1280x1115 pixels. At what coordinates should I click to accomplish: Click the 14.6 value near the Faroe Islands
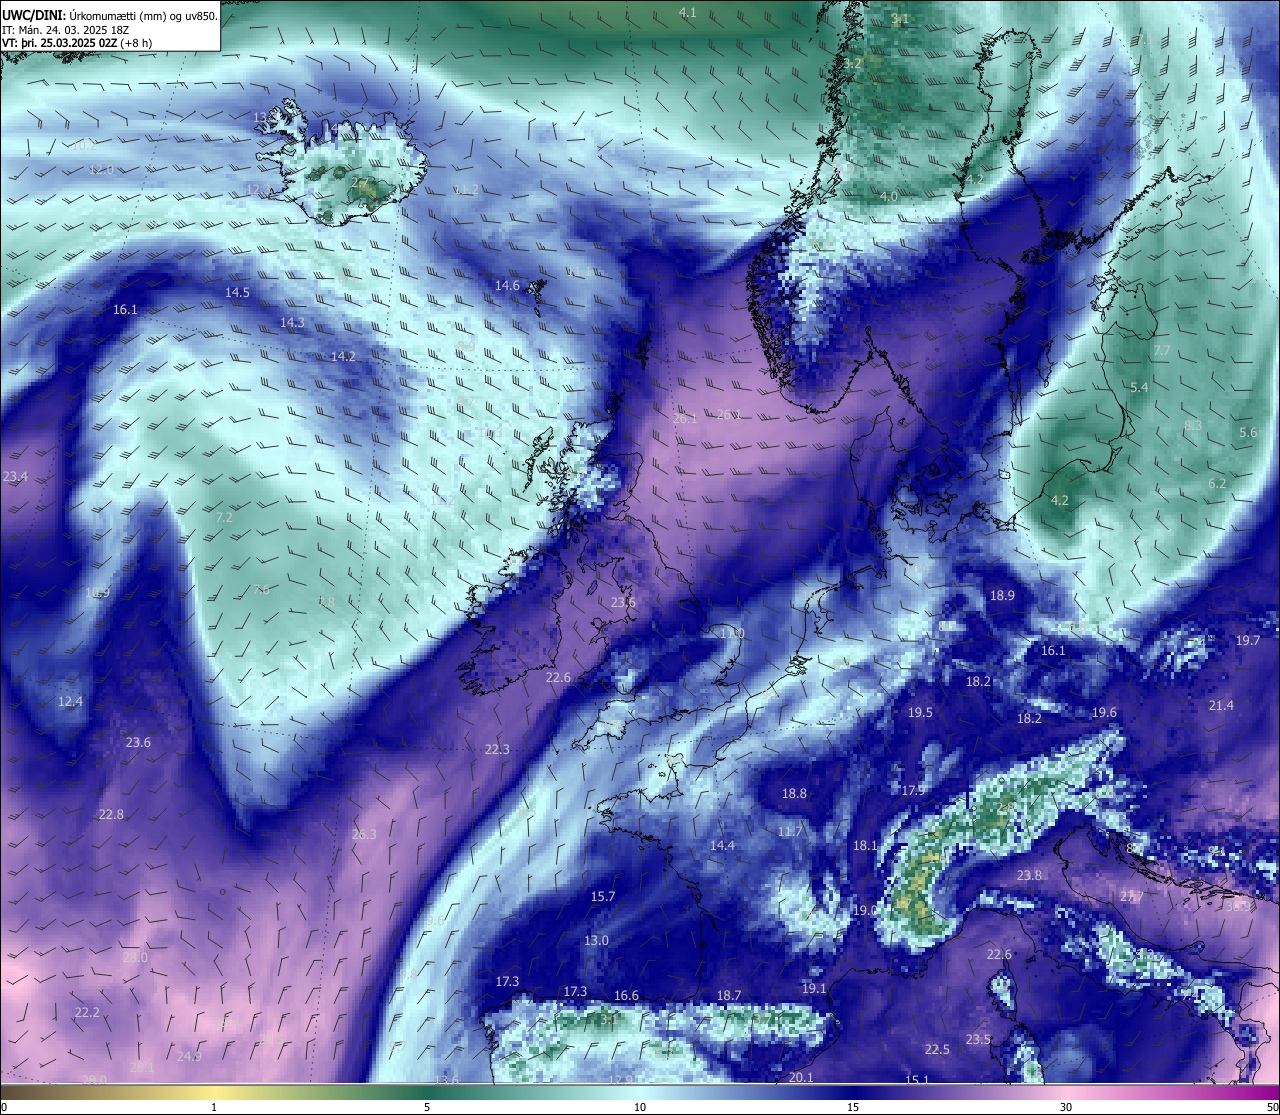tap(507, 286)
